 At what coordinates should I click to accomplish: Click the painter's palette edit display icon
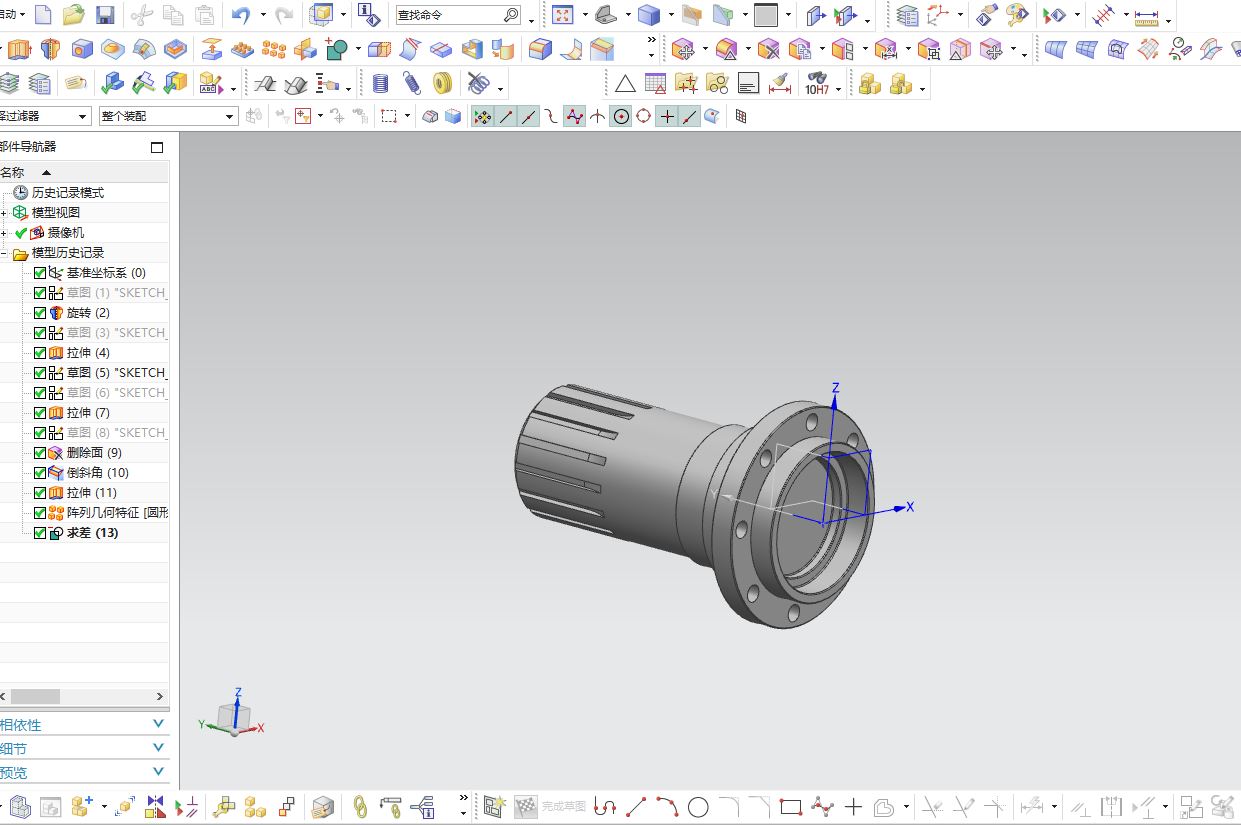pos(1018,15)
